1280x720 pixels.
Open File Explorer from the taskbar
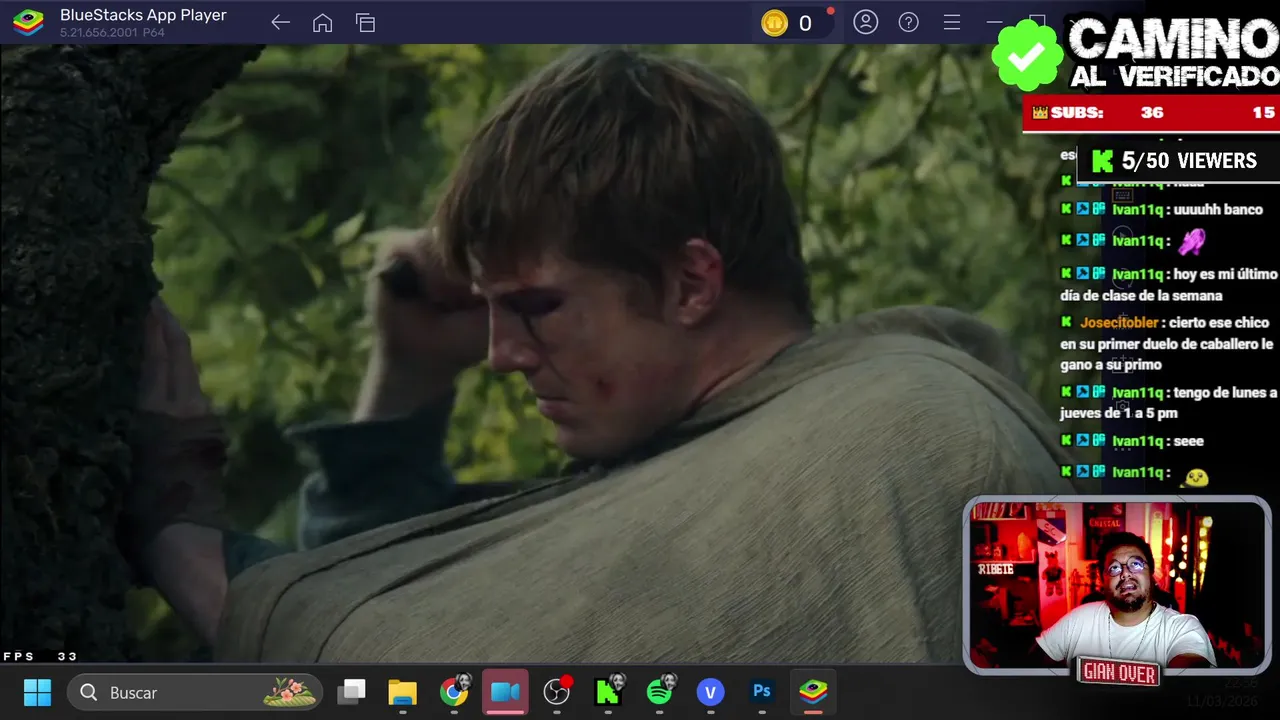pos(402,692)
